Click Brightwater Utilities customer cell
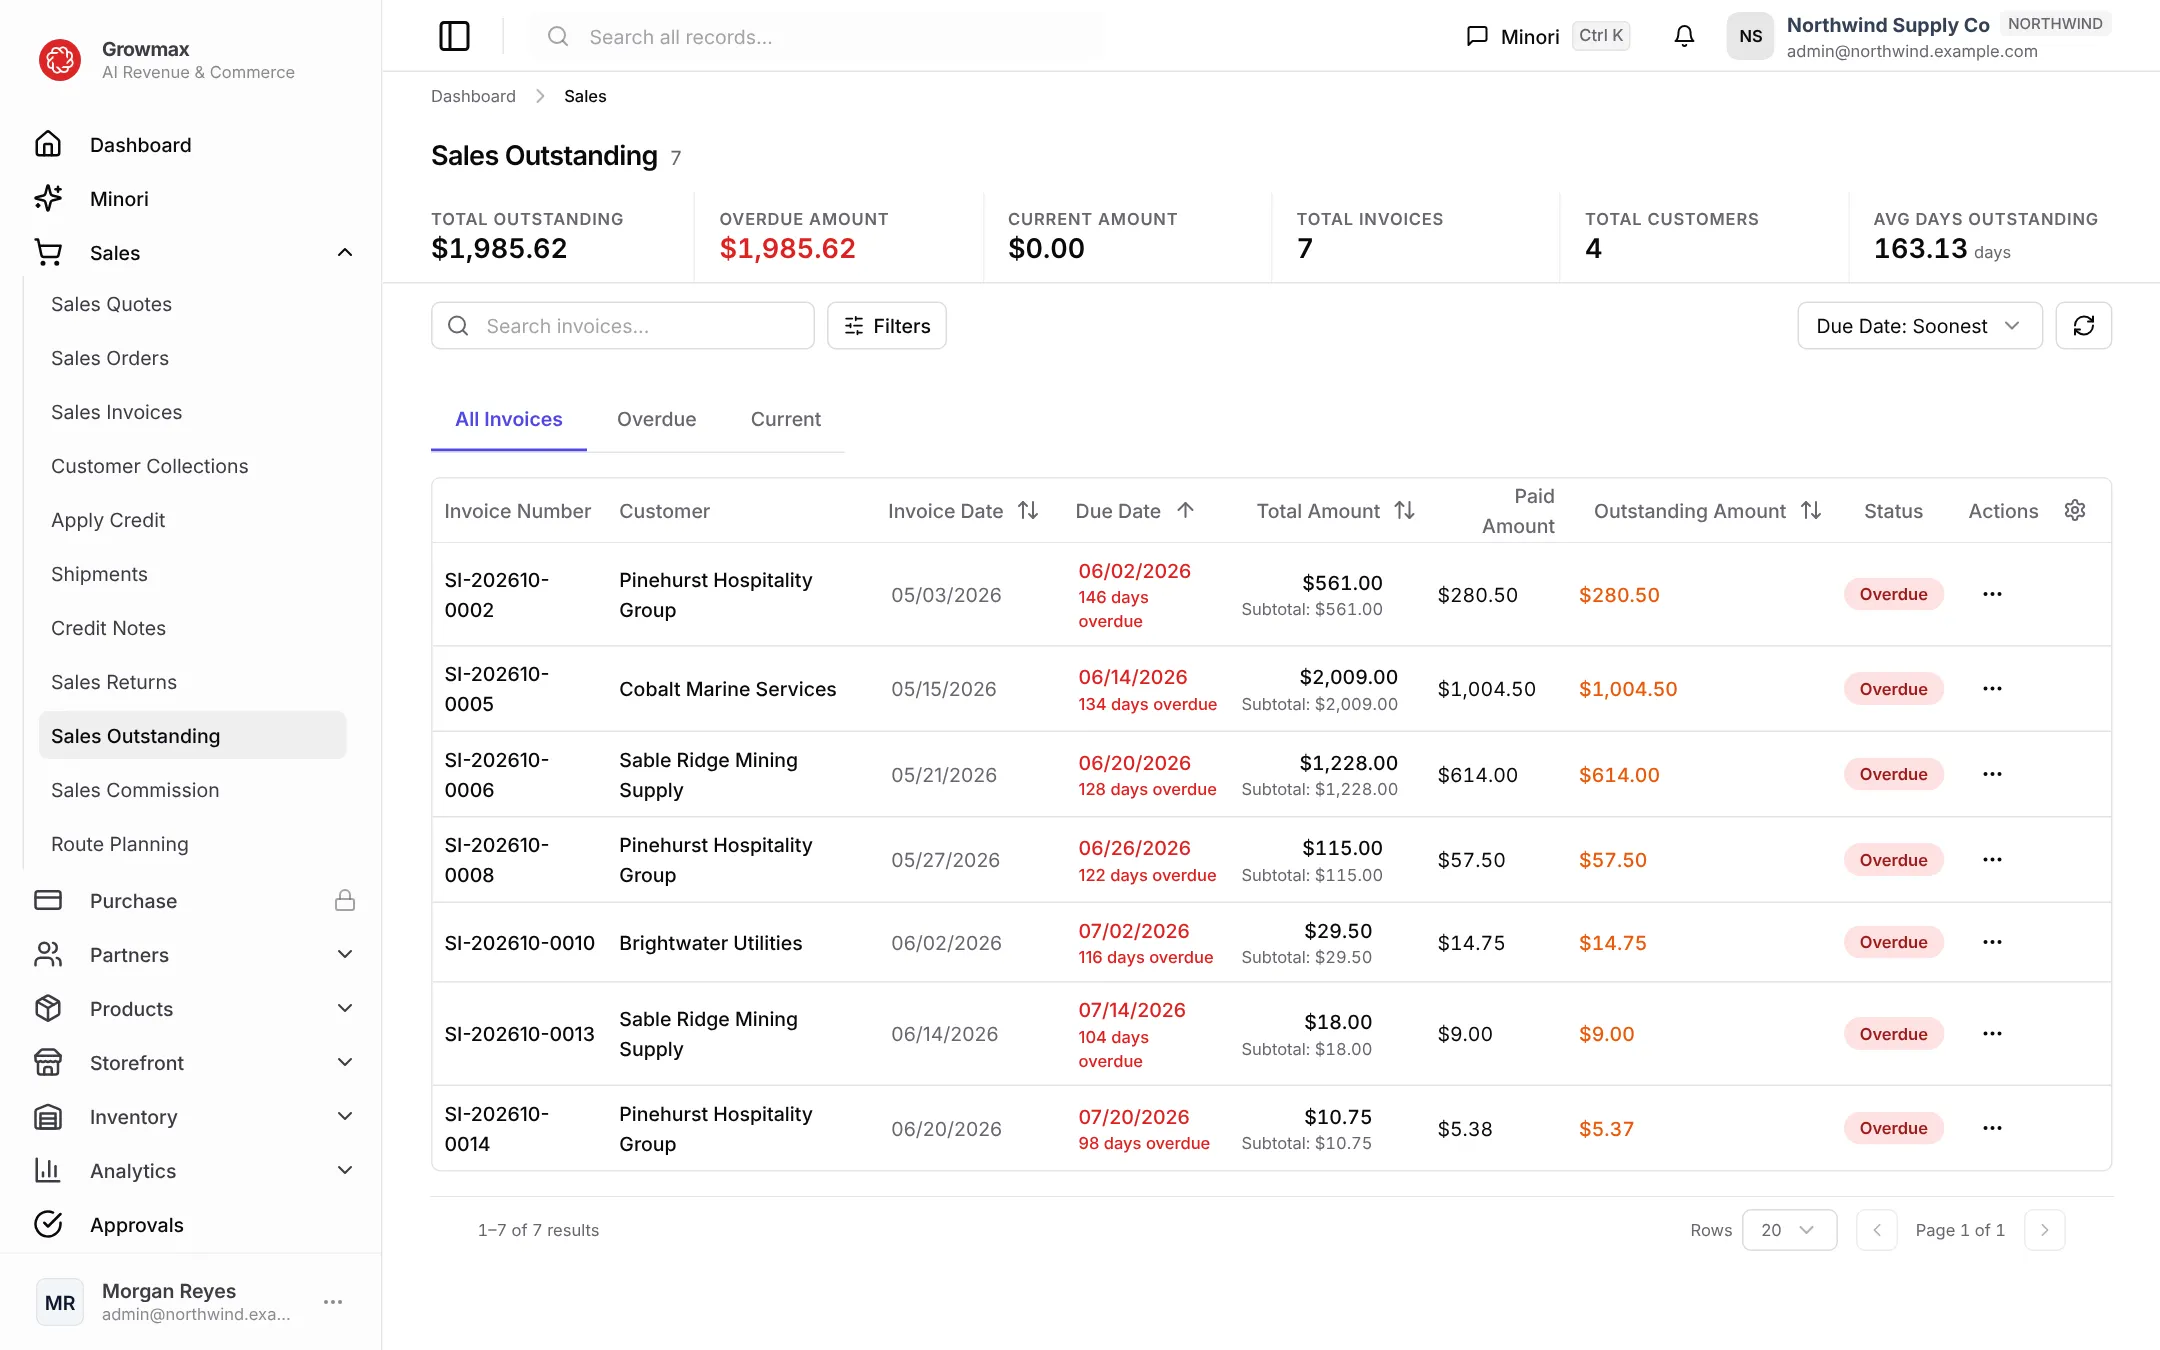This screenshot has height=1350, width=2160. click(710, 943)
